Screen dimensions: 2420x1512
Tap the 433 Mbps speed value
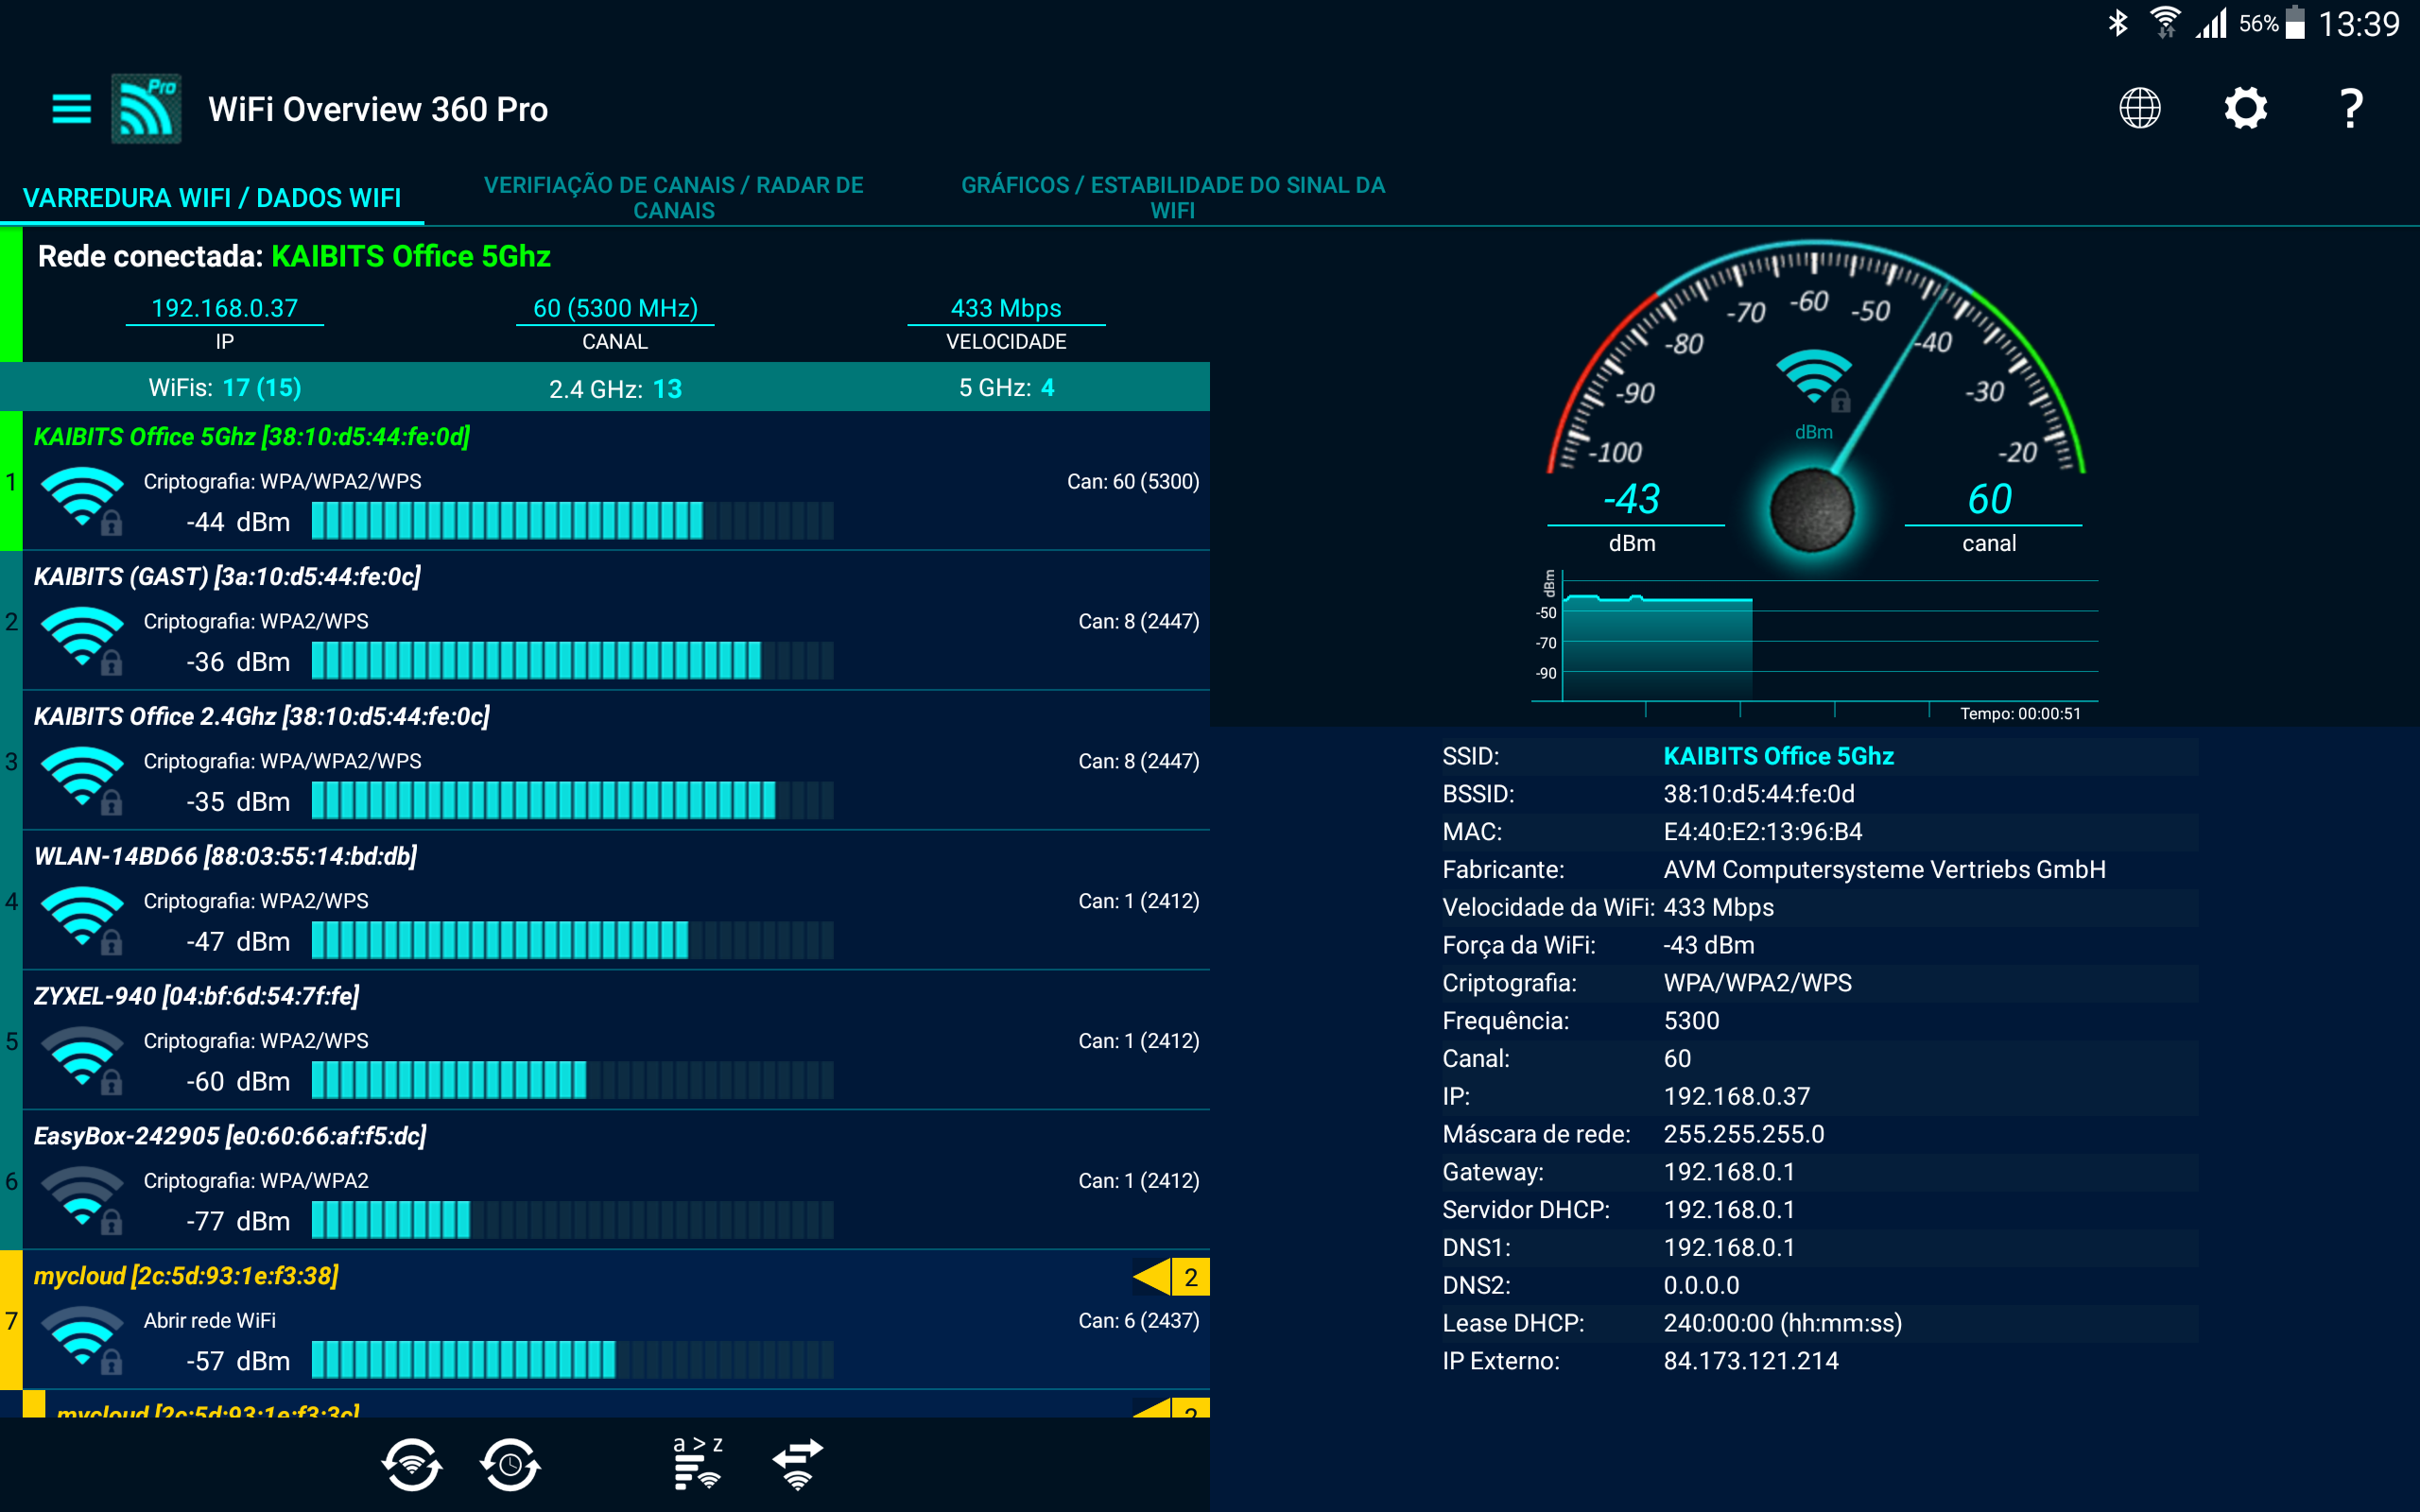1005,308
